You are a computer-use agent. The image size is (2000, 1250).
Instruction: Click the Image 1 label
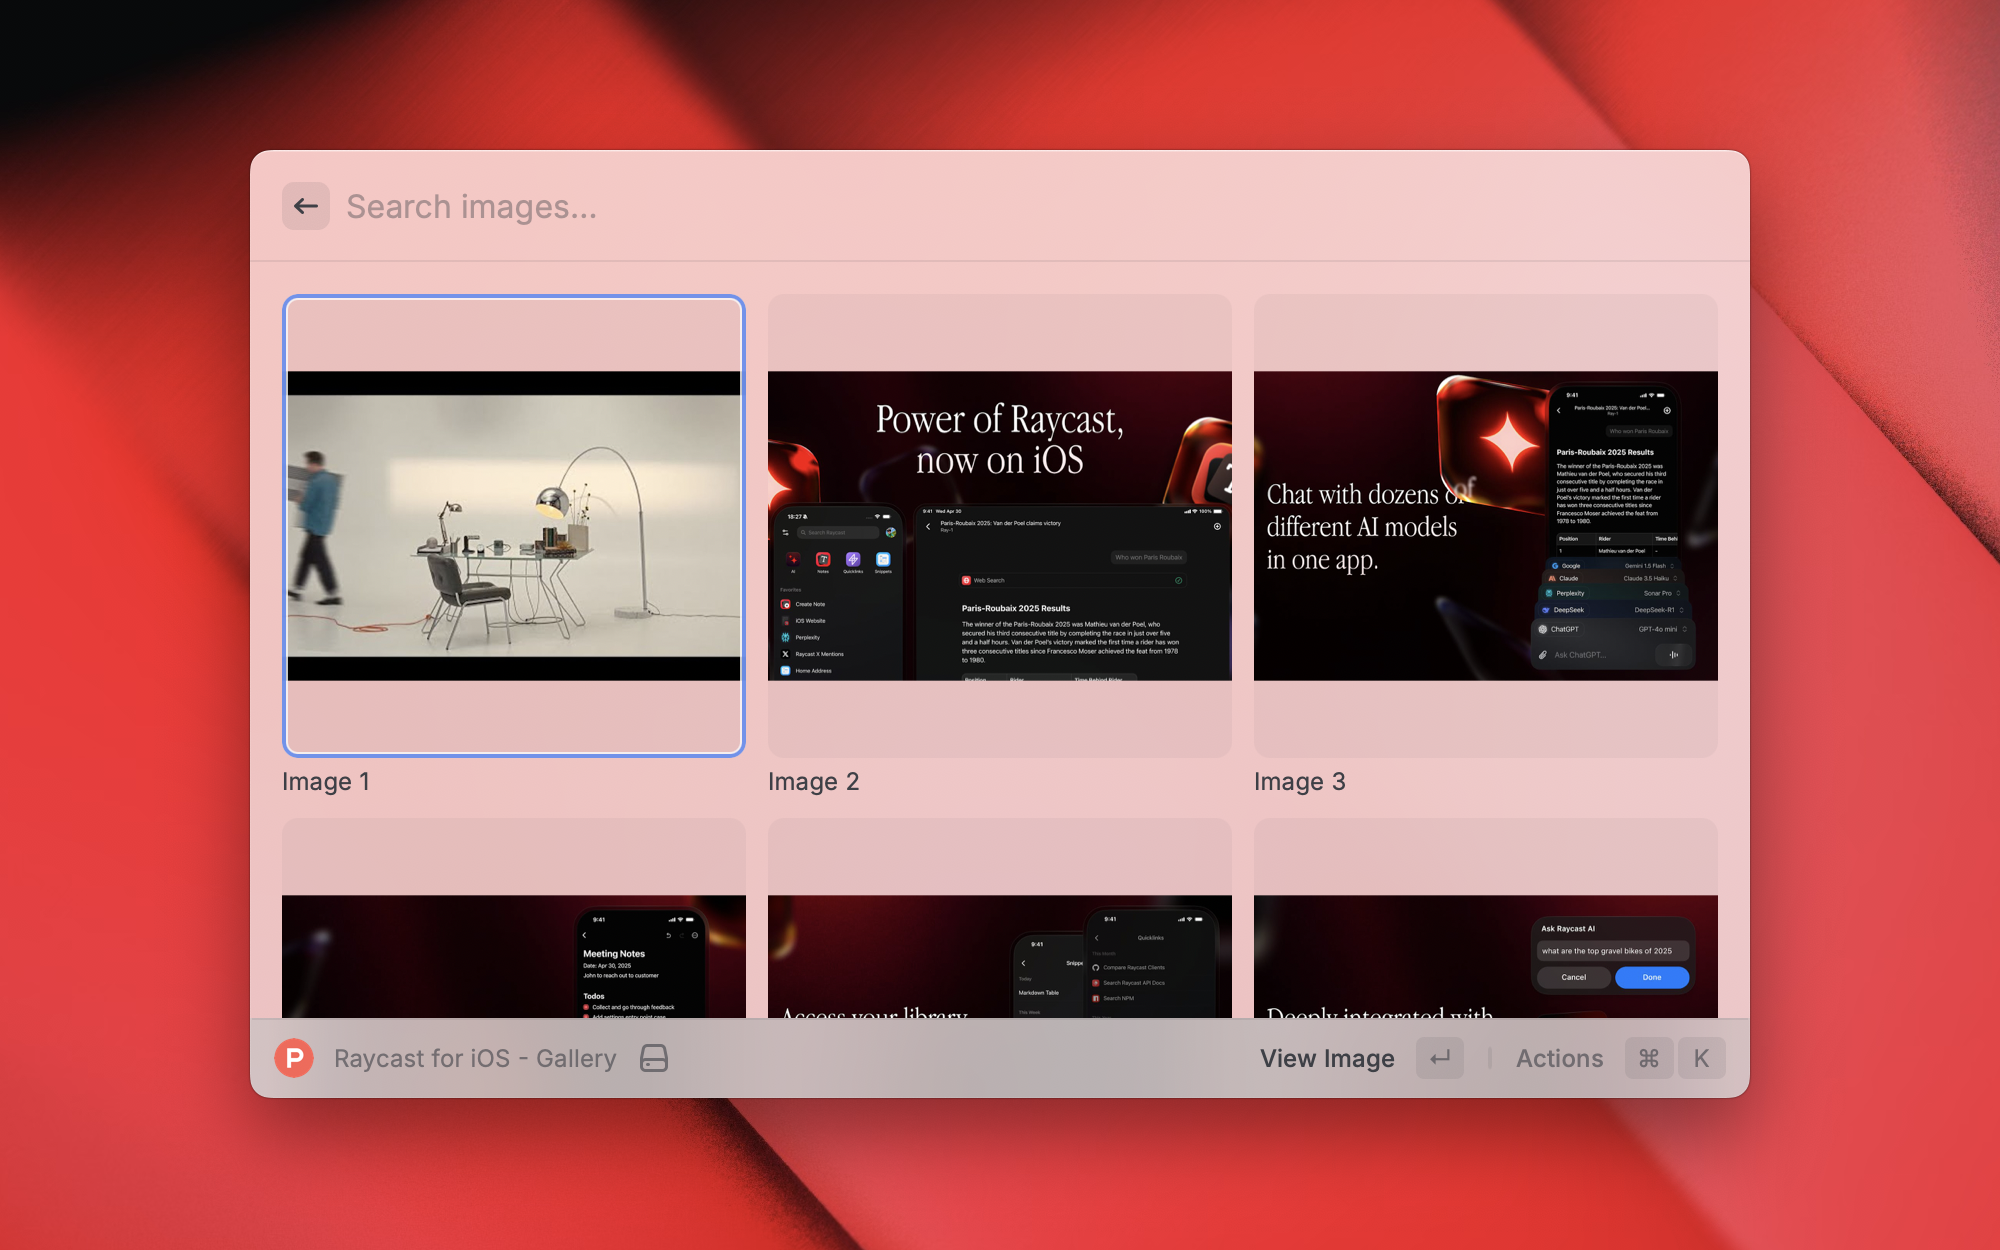pos(326,782)
